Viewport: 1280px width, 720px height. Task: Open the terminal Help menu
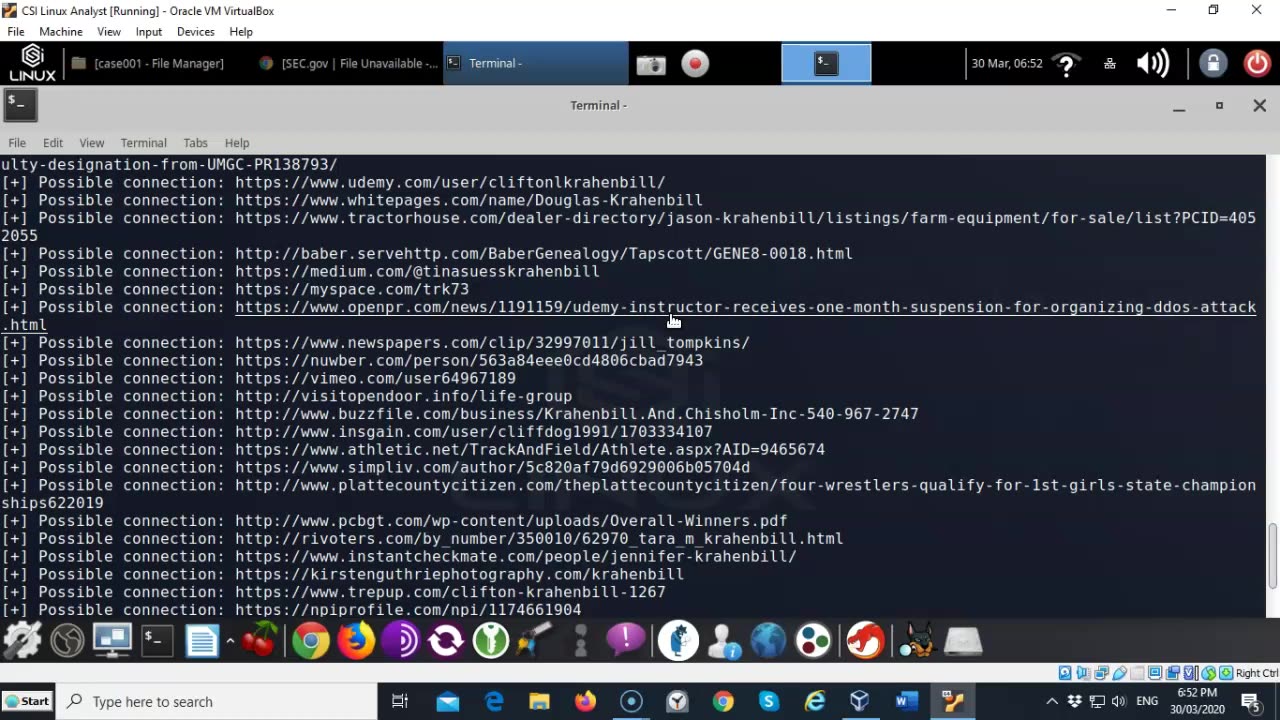click(237, 143)
